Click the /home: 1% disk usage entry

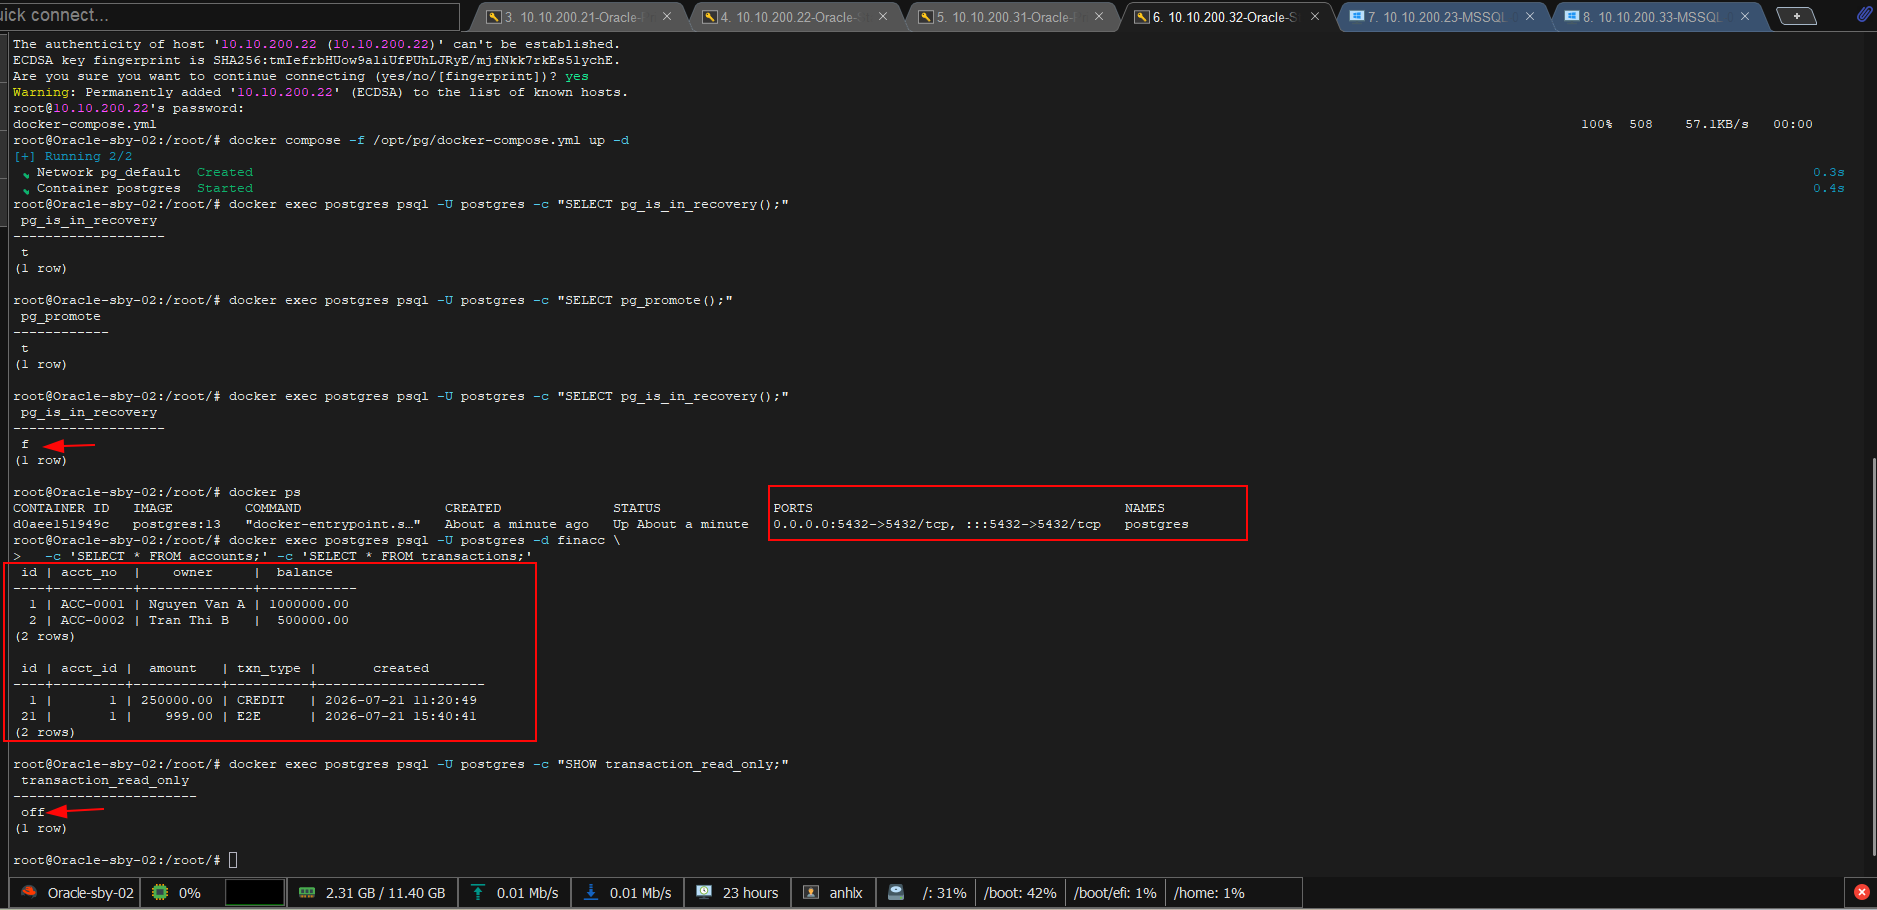[x=1209, y=893]
